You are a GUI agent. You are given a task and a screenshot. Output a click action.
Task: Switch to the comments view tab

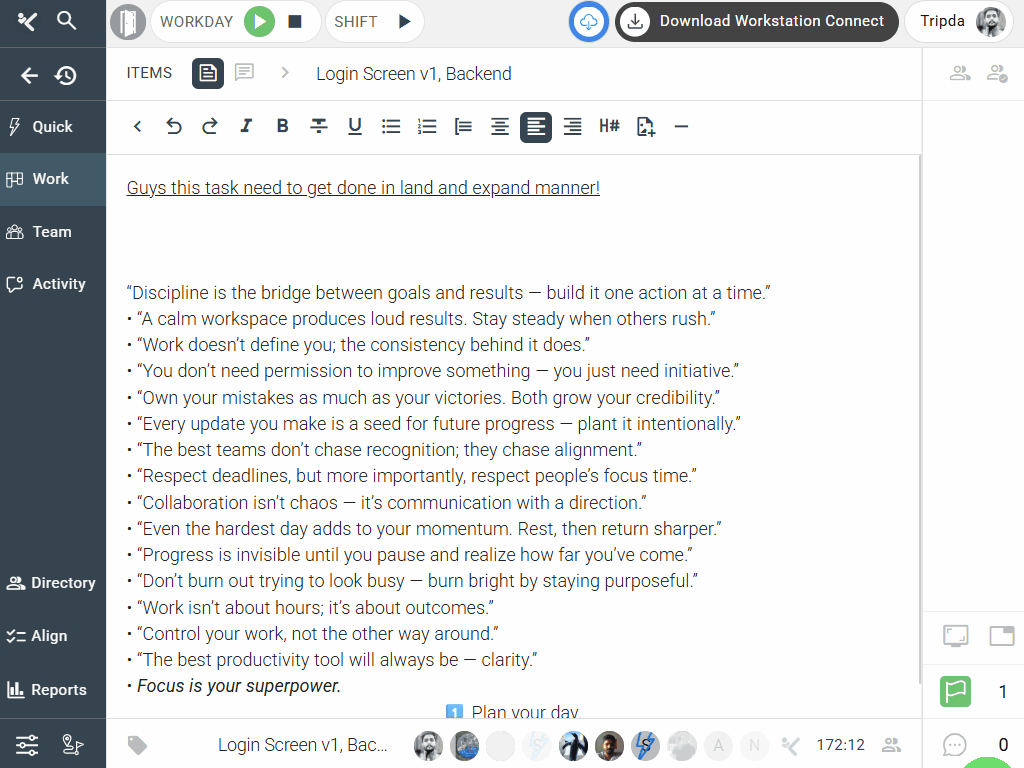[244, 72]
